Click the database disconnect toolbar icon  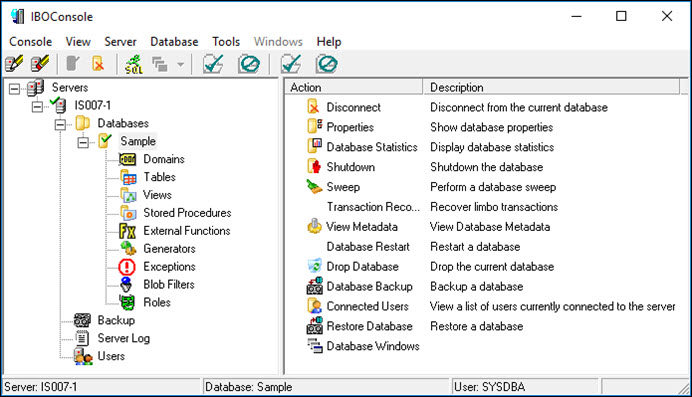pyautogui.click(x=98, y=64)
